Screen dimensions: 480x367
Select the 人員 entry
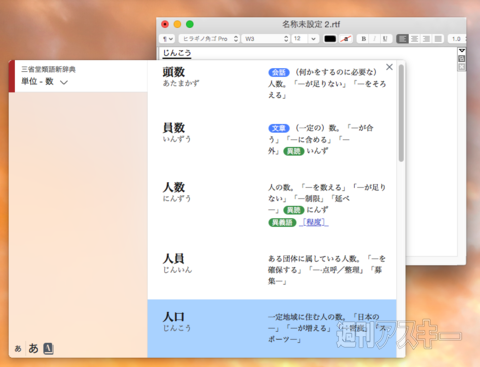(272, 268)
